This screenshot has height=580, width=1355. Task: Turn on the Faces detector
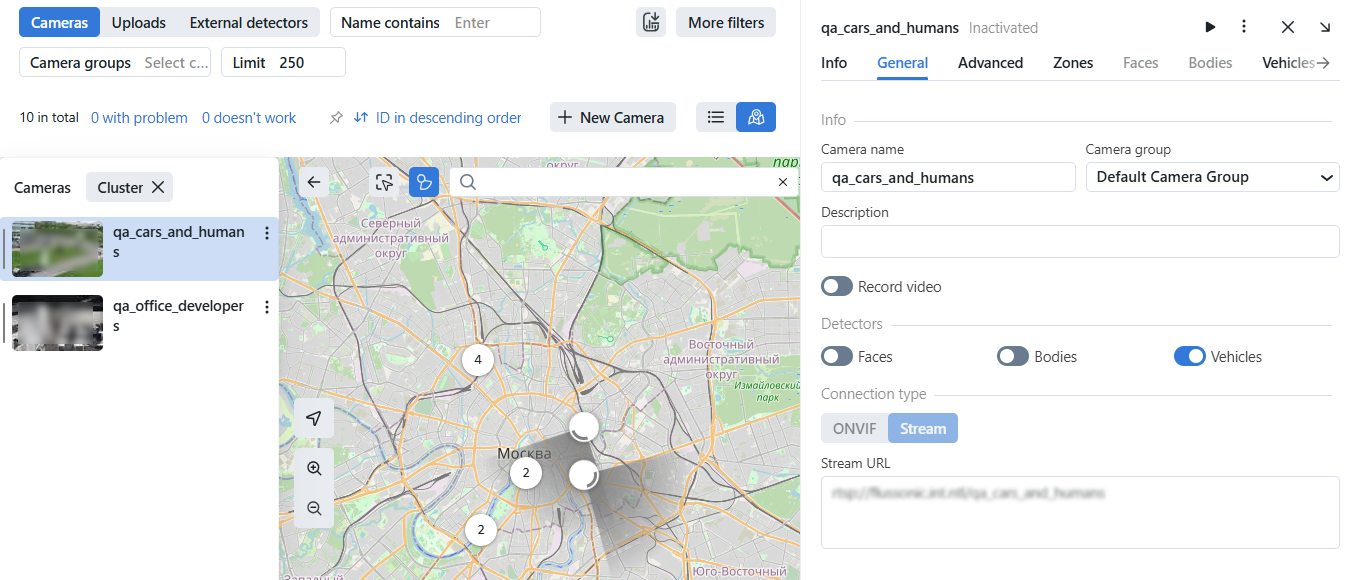[x=837, y=357]
